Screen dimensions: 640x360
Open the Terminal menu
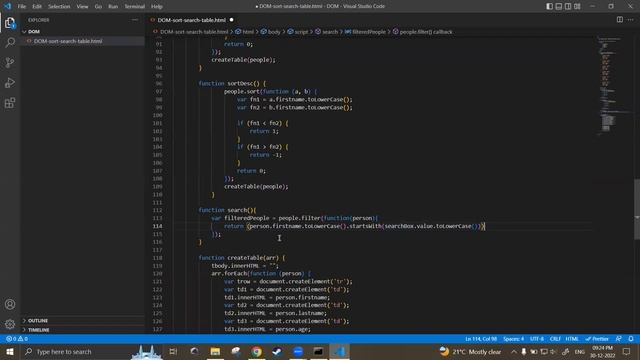[135, 7]
